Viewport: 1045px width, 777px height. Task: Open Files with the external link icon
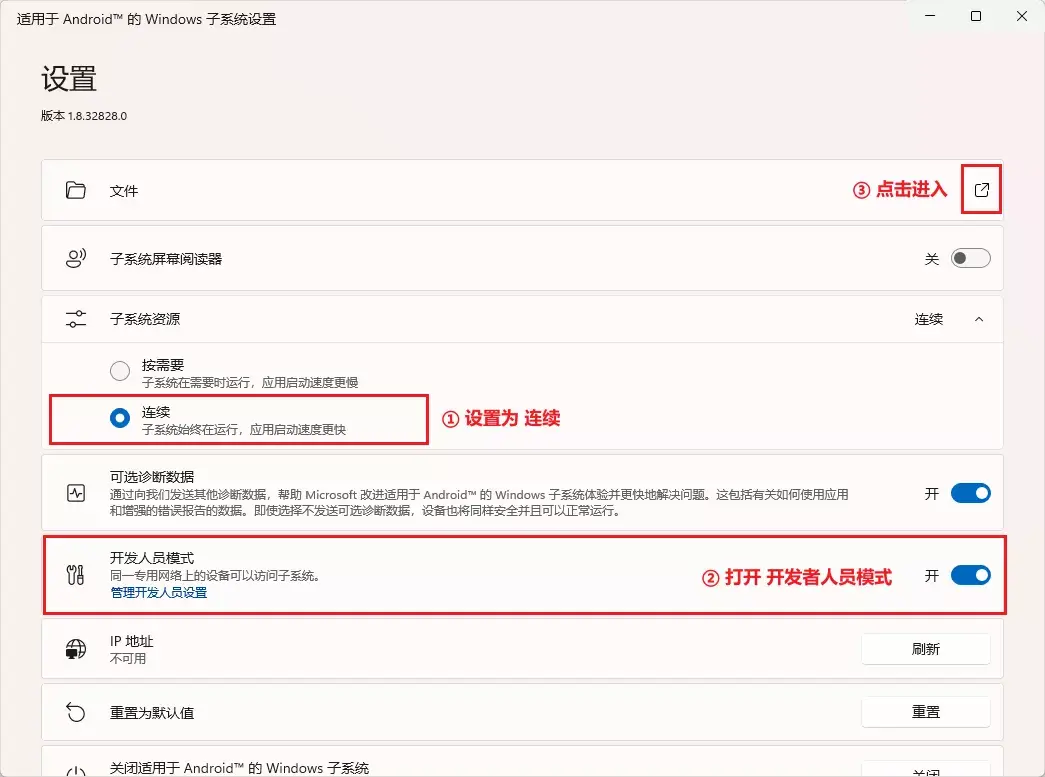(981, 190)
